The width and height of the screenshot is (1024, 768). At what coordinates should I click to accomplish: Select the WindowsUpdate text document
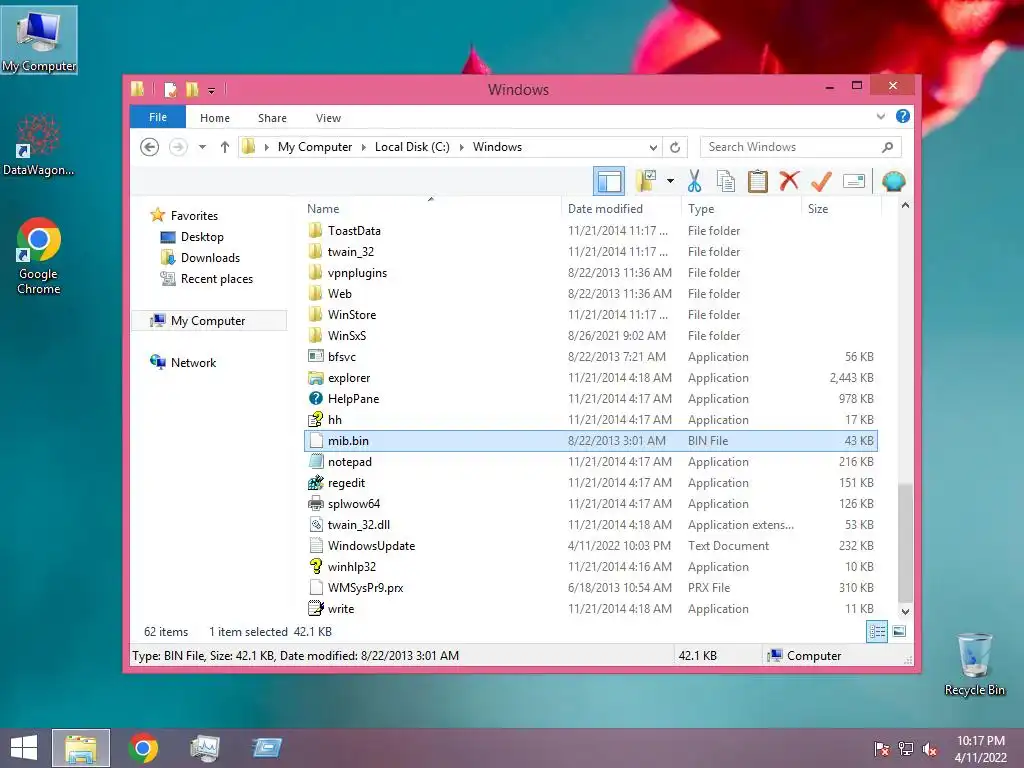coord(591,545)
